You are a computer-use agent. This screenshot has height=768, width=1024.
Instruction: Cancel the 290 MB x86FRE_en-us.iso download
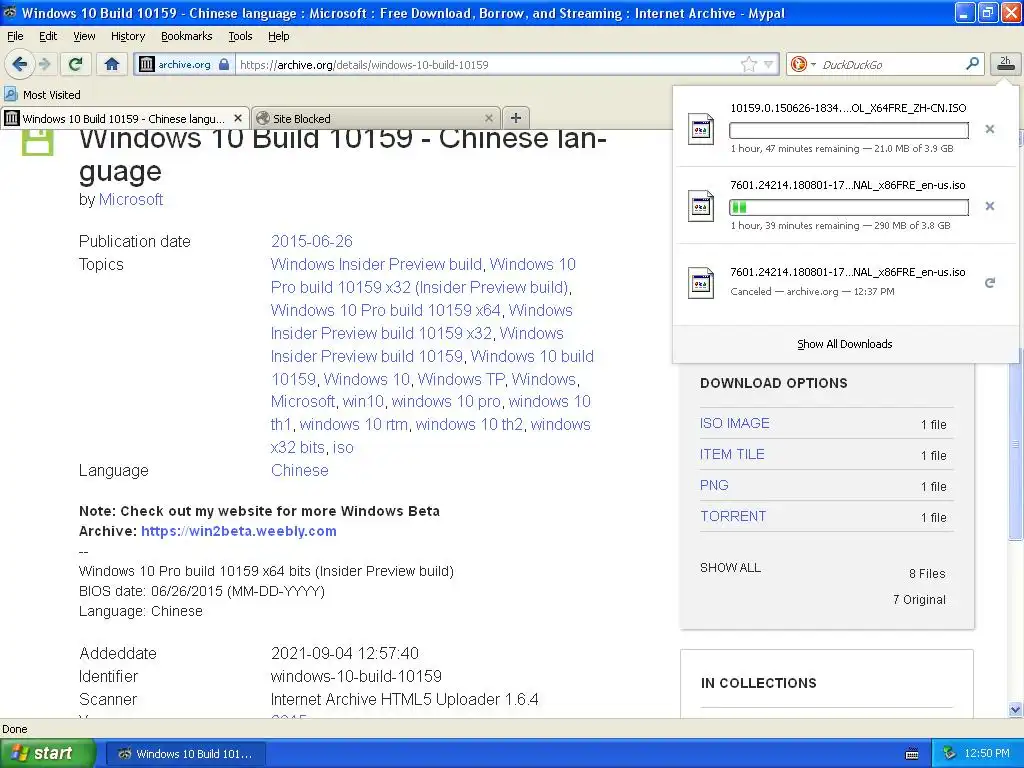[x=989, y=206]
